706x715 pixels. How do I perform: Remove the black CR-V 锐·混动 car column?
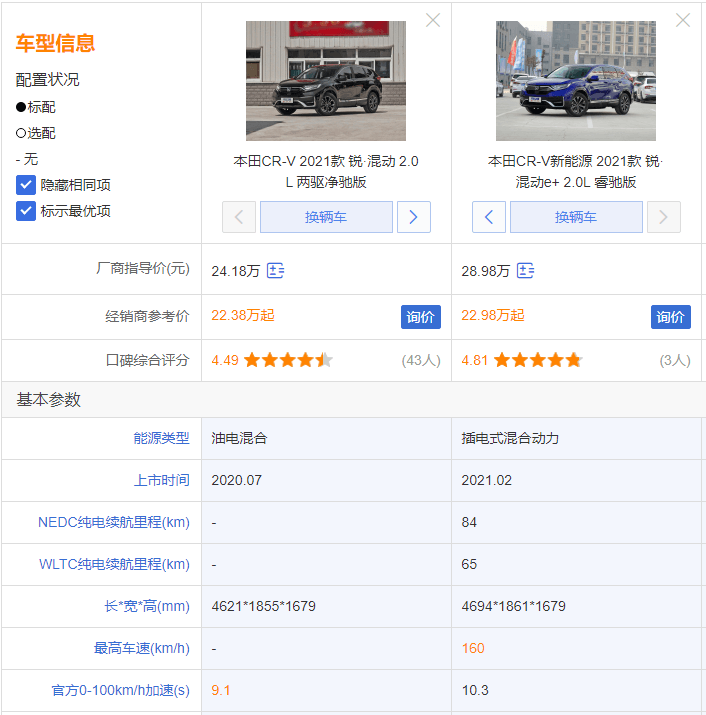[x=432, y=20]
